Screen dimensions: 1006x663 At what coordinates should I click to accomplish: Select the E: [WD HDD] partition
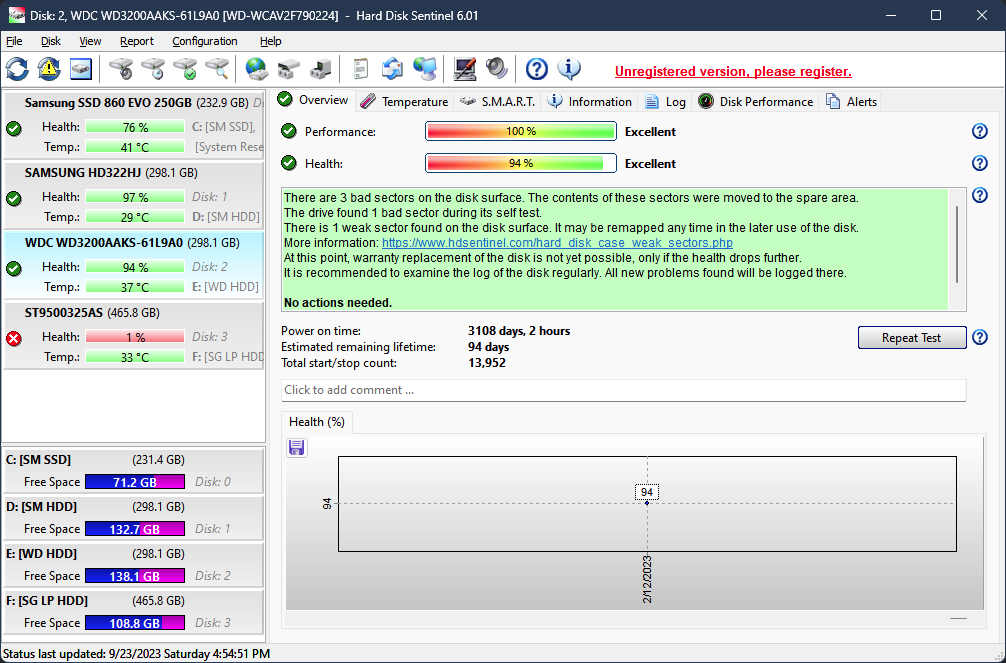click(x=133, y=565)
